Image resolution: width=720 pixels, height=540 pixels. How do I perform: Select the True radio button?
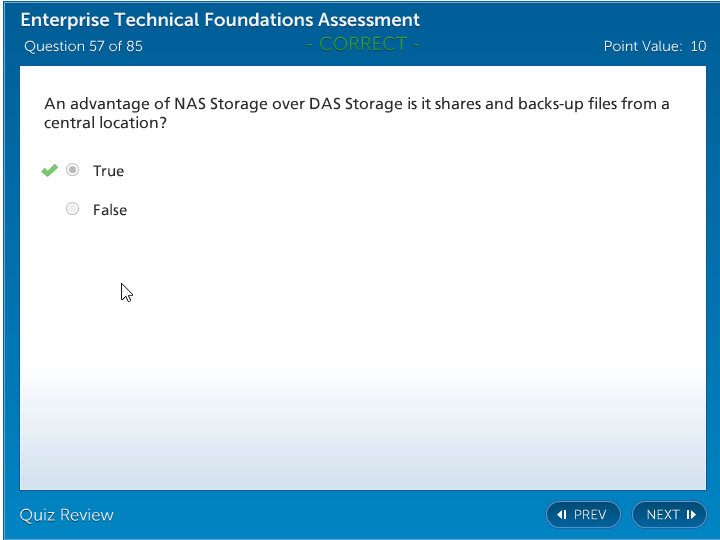point(72,170)
